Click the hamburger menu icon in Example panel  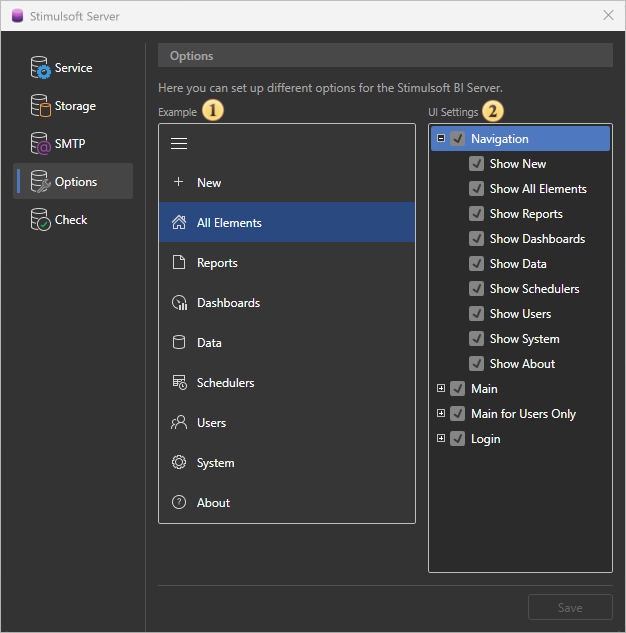(179, 143)
